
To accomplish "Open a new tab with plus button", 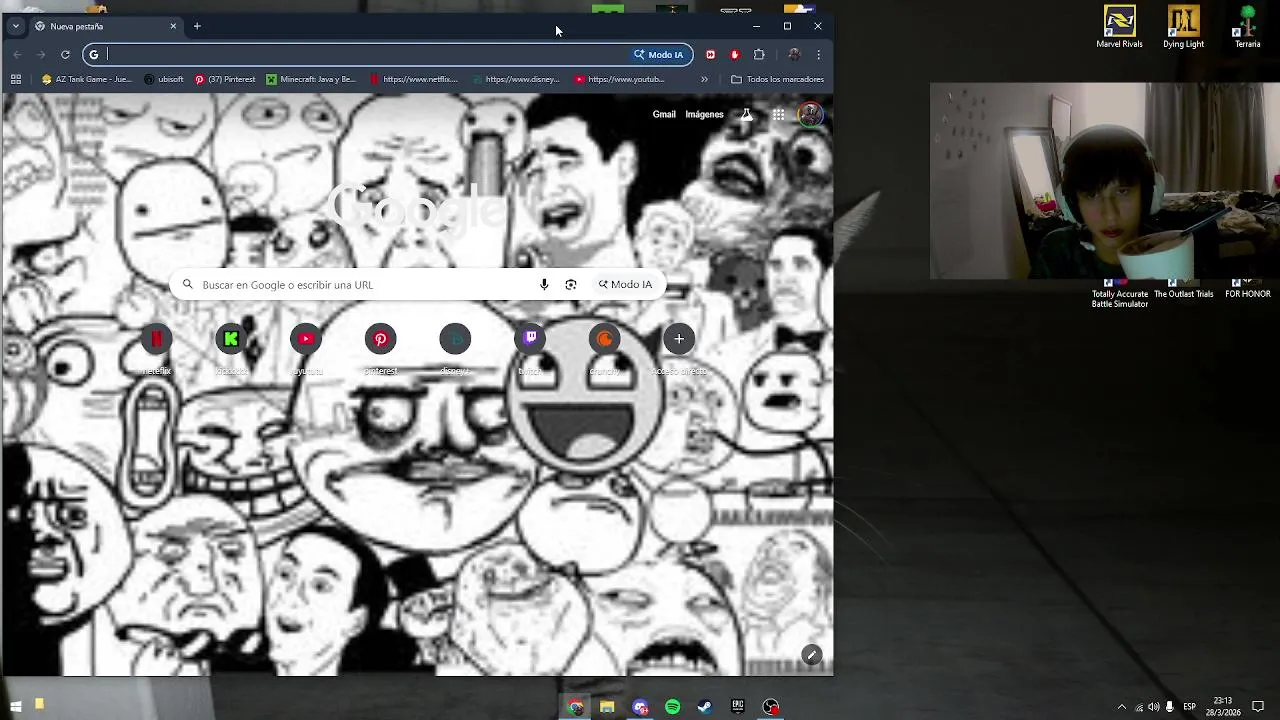I will (197, 26).
